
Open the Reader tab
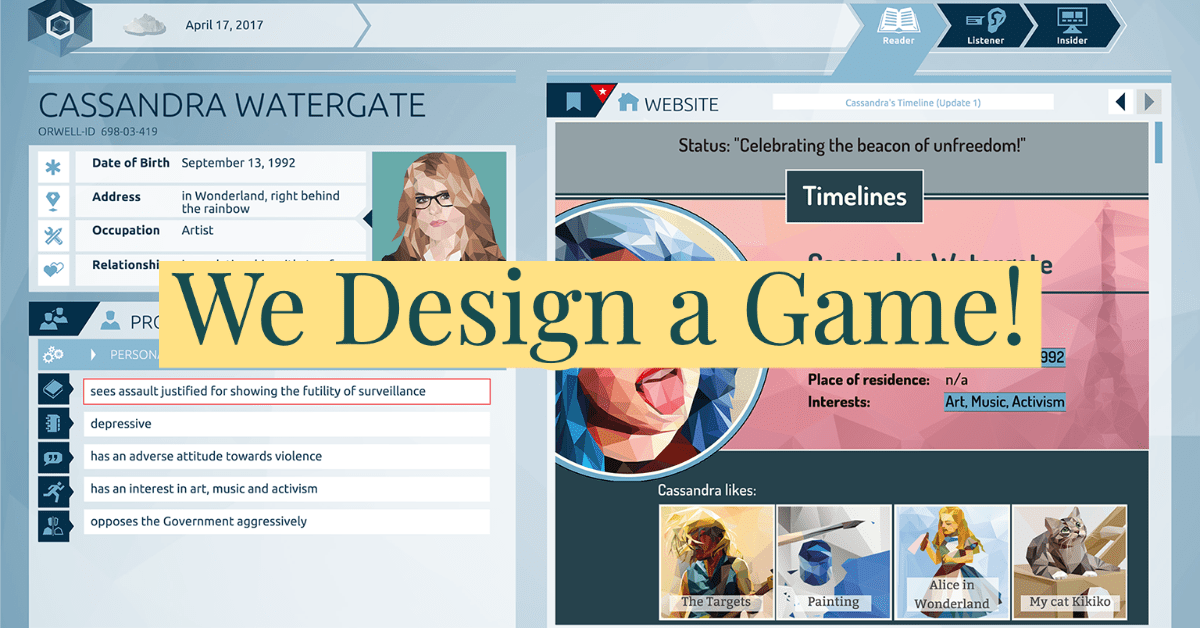(897, 25)
